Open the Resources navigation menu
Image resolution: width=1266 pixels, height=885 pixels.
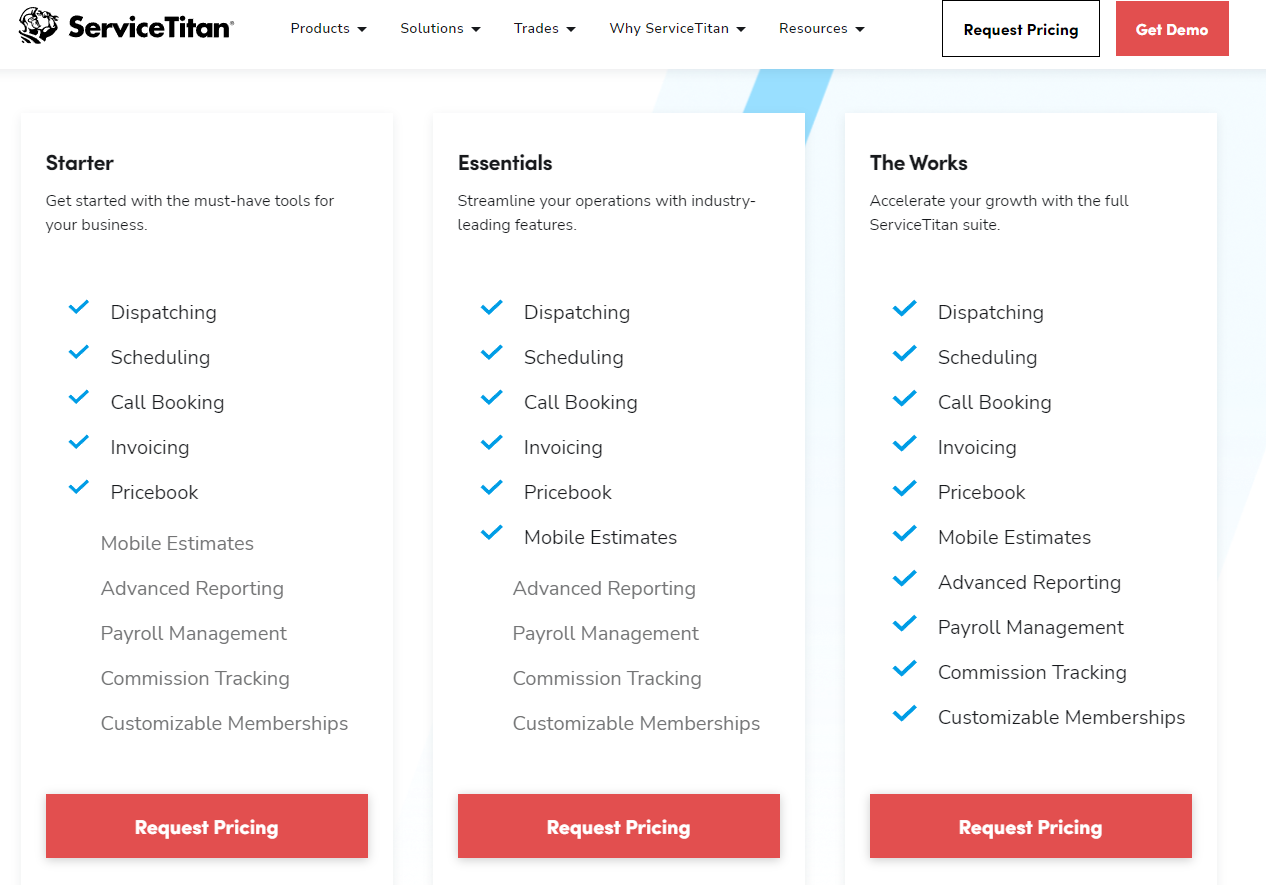821,29
